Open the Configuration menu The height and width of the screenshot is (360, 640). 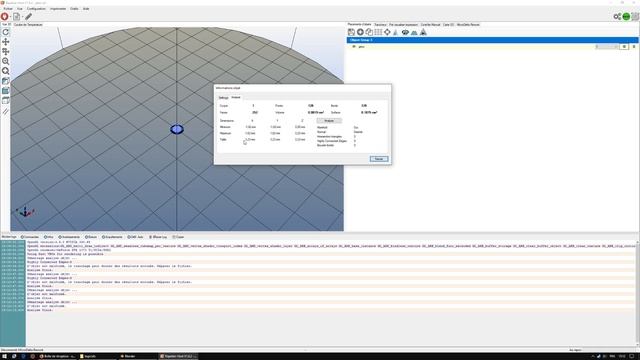pos(36,9)
